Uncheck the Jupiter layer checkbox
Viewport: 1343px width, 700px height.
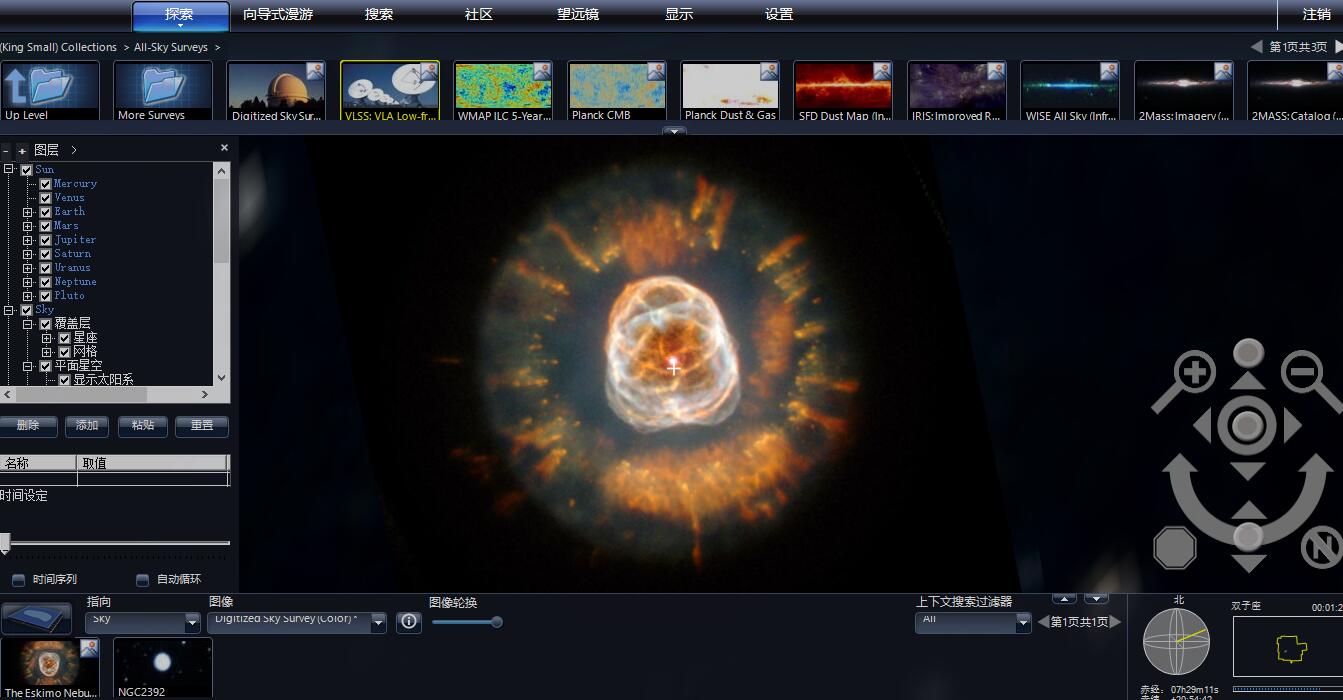coord(45,240)
